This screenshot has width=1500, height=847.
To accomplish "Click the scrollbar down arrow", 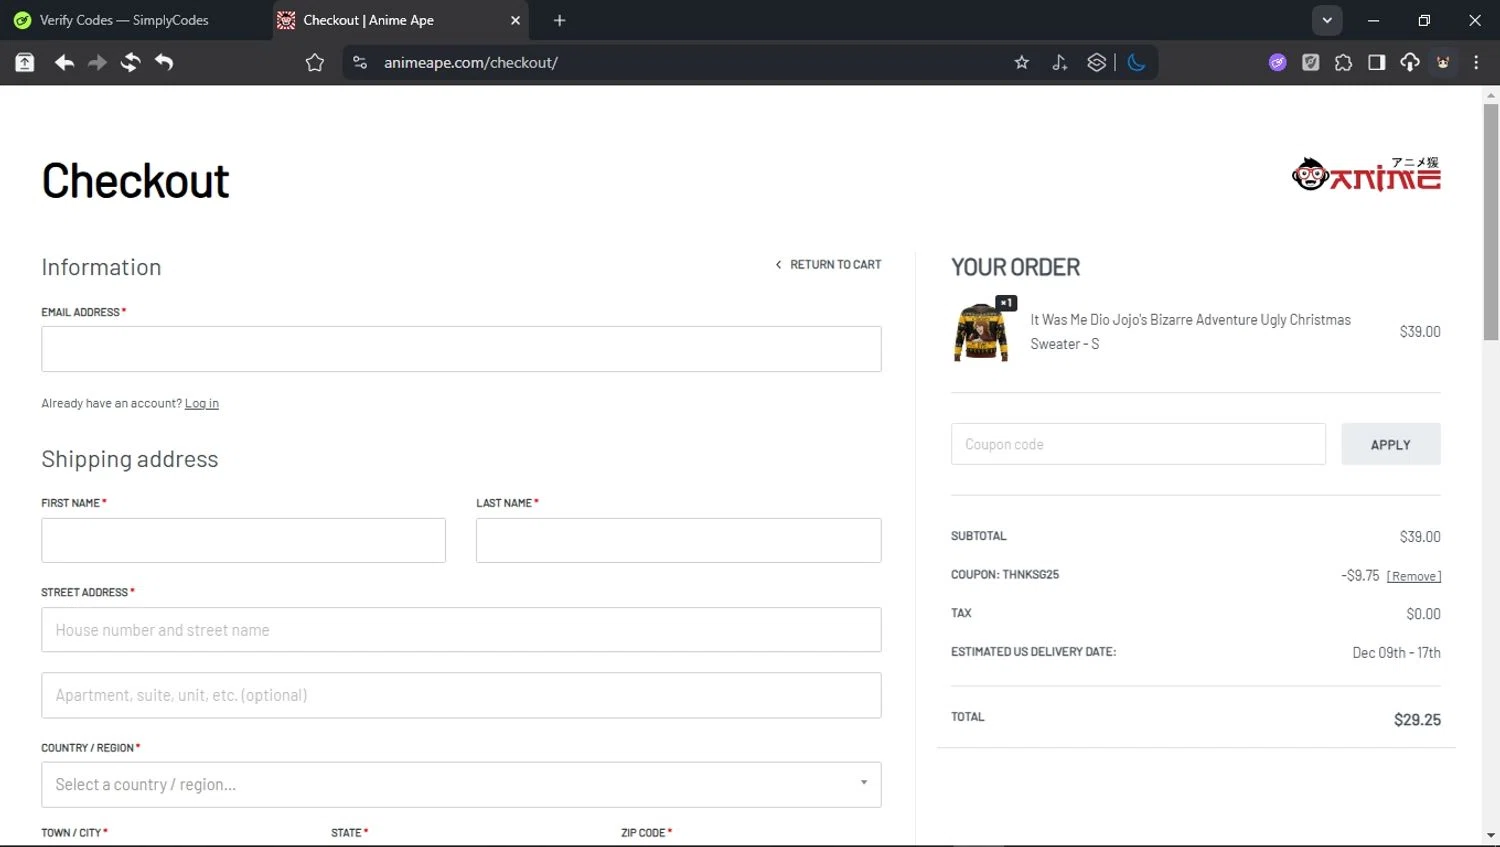I will point(1491,835).
